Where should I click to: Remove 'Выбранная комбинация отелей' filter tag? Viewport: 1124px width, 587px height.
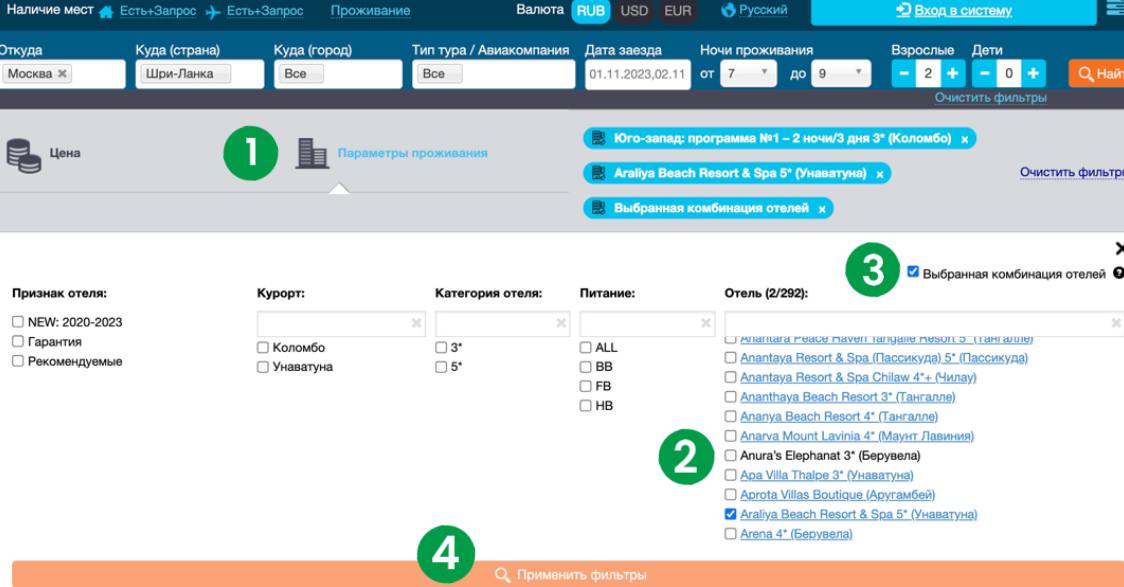tap(821, 209)
